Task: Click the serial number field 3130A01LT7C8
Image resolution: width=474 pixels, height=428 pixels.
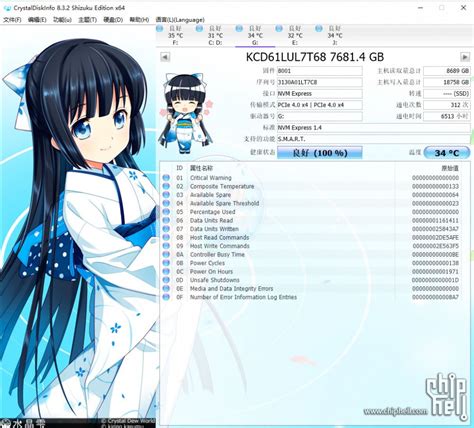Action: [x=320, y=82]
